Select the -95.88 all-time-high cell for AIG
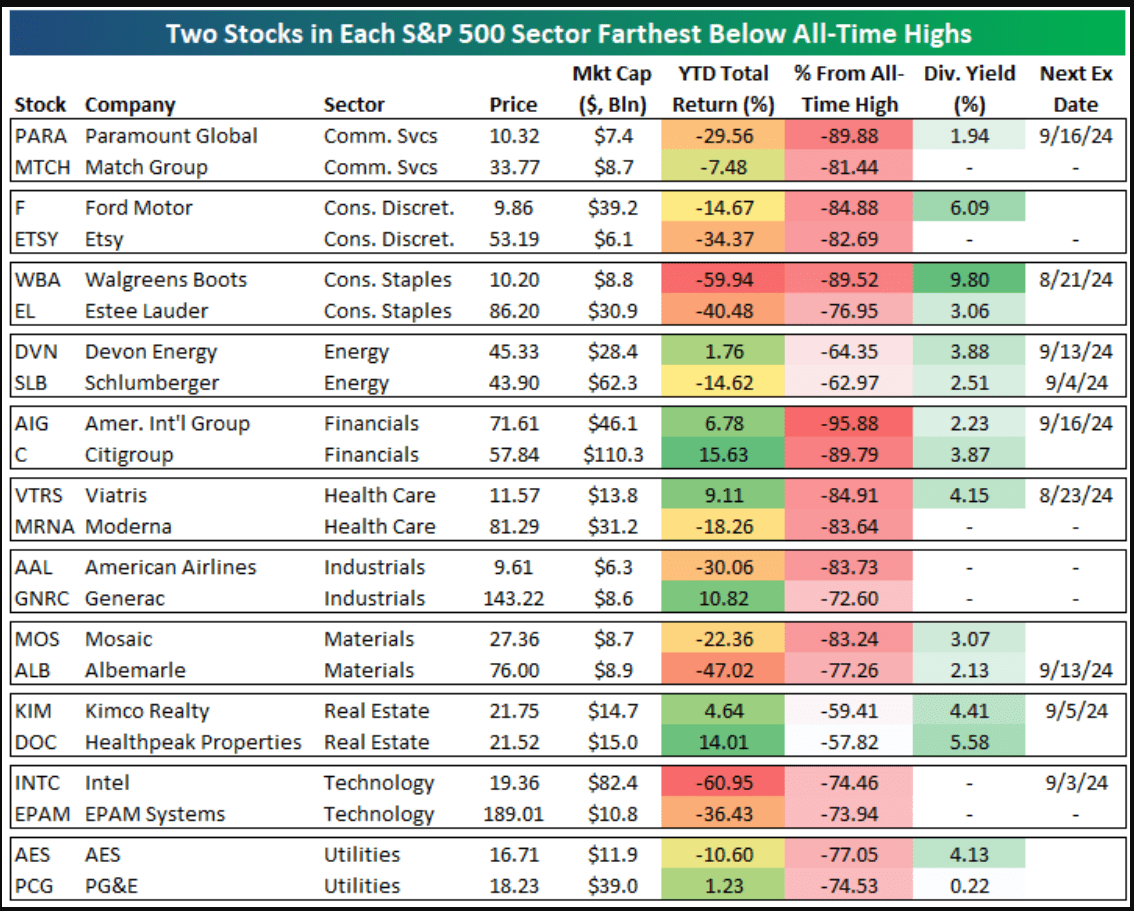The height and width of the screenshot is (911, 1134). [x=849, y=424]
